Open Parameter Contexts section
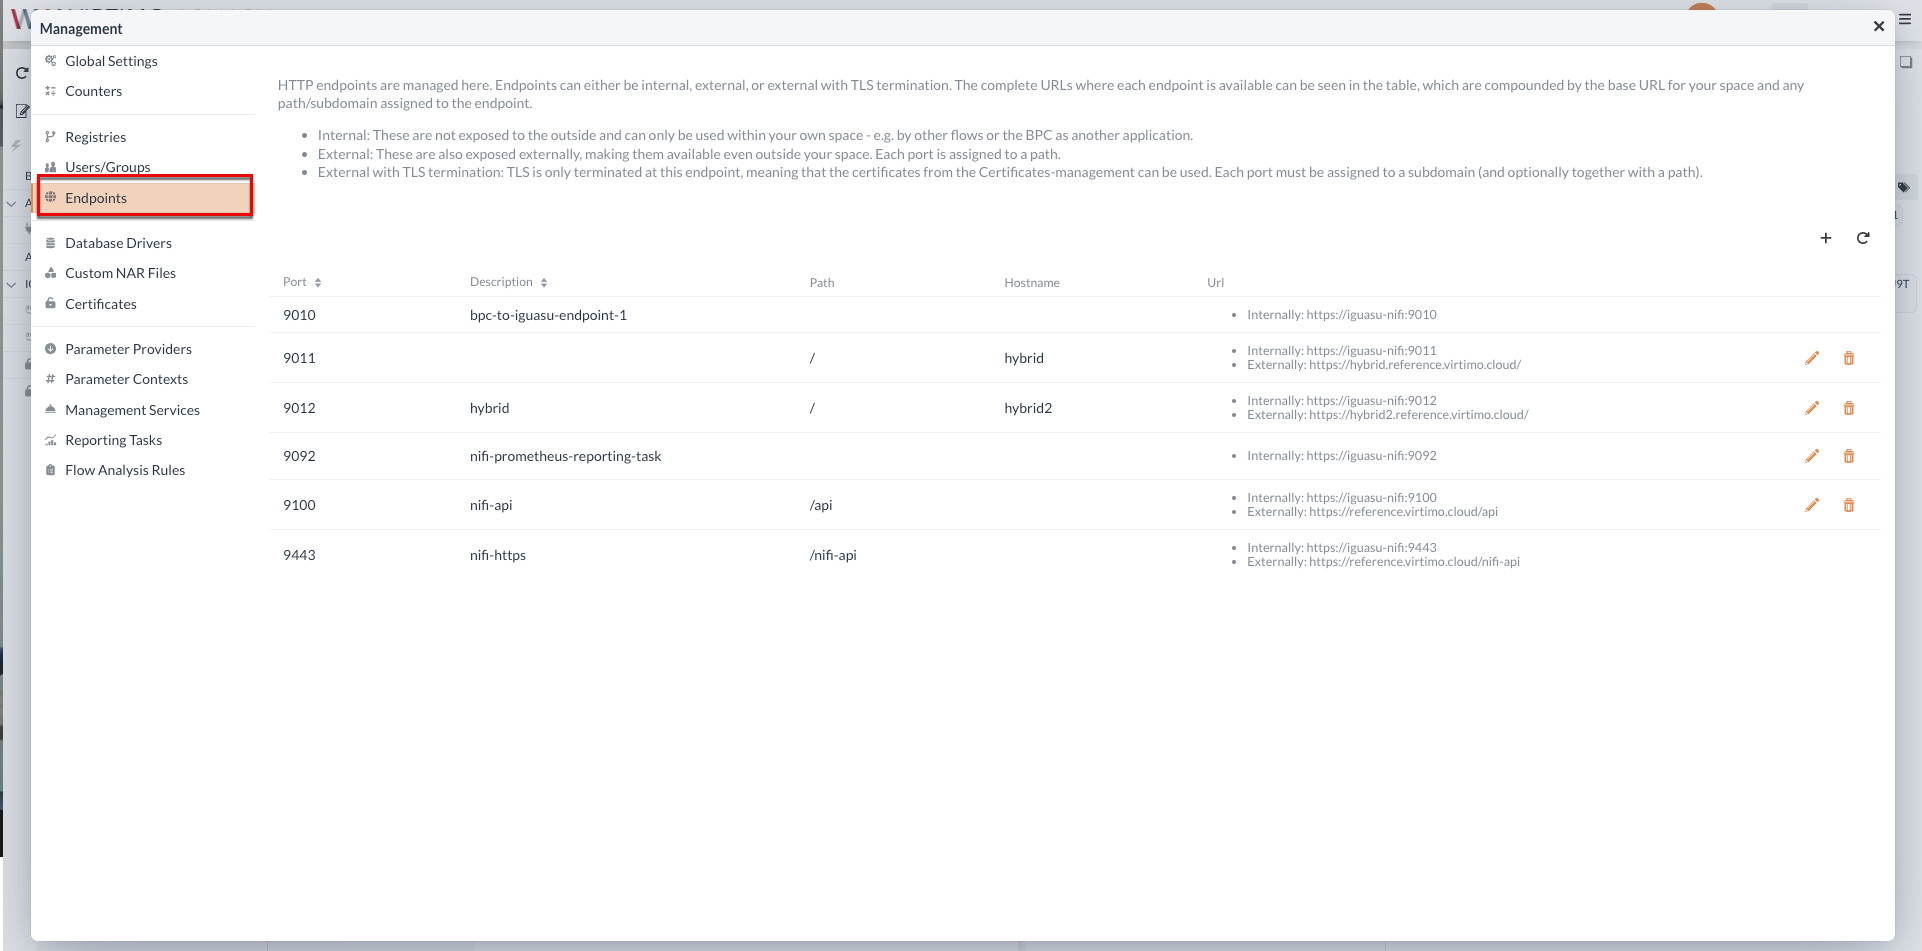 tap(126, 379)
